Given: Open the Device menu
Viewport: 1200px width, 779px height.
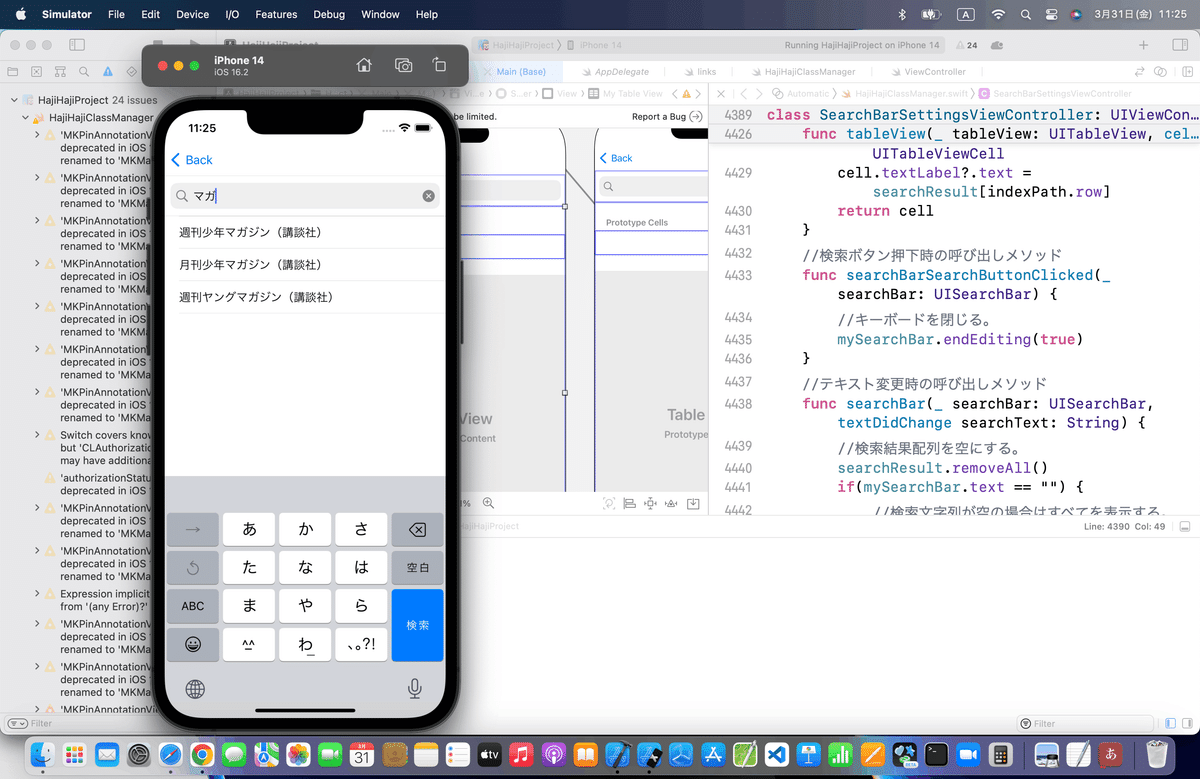Looking at the screenshot, I should [x=192, y=15].
